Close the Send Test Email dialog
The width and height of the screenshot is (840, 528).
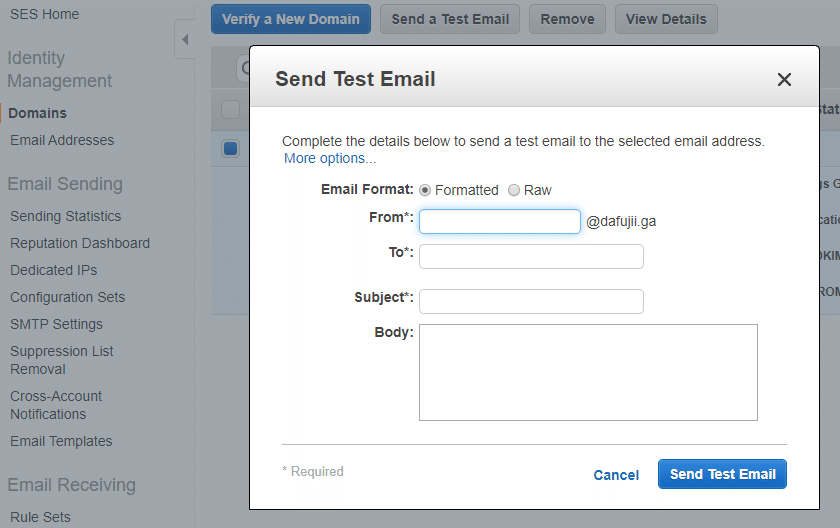click(x=784, y=80)
